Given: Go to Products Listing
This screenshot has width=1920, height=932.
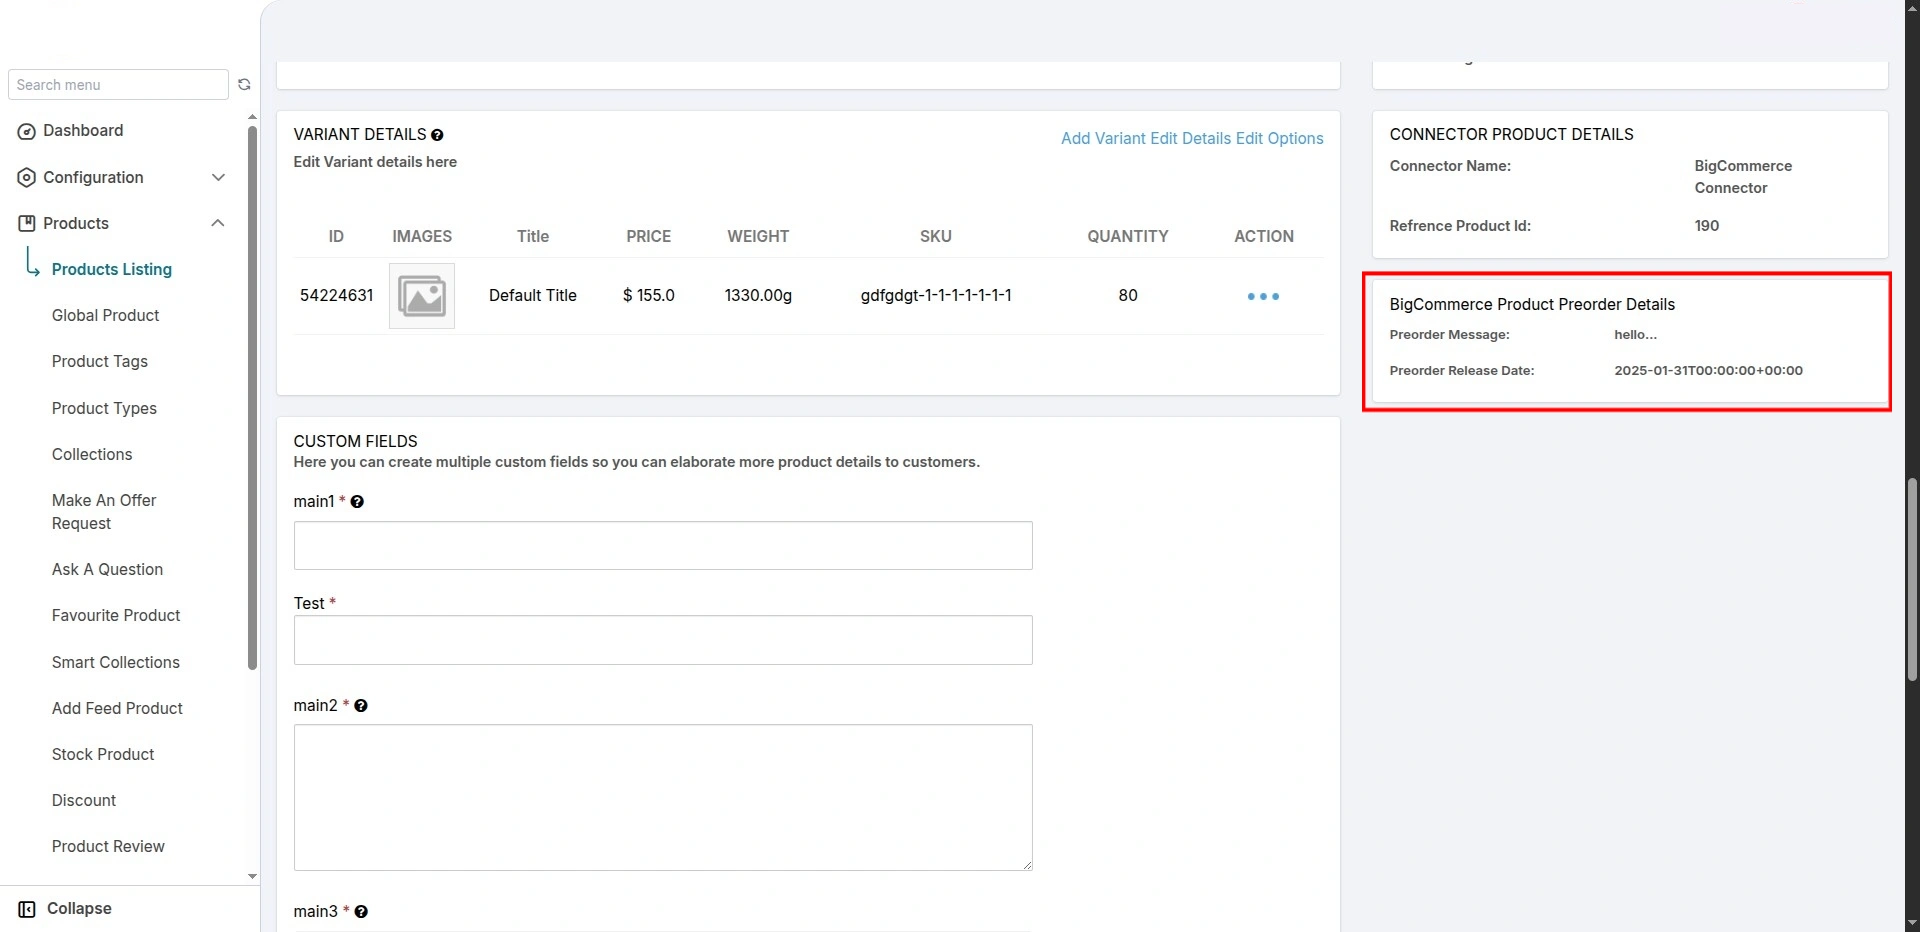Looking at the screenshot, I should [x=112, y=270].
